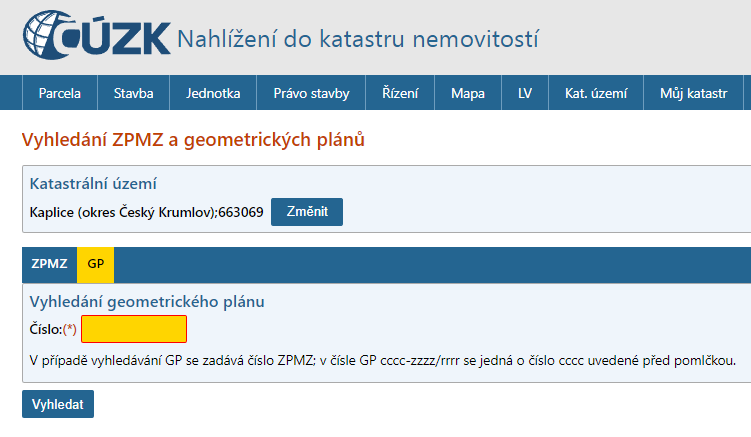
Task: Switch to the ZPMZ tab
Action: tap(49, 264)
